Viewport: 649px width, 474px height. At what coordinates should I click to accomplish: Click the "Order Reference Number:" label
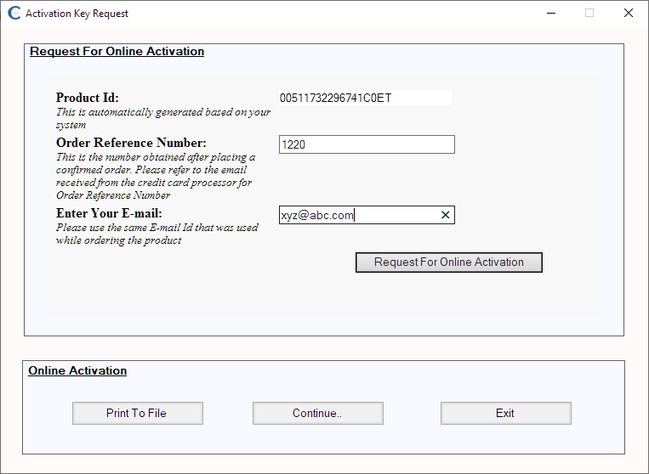point(131,143)
